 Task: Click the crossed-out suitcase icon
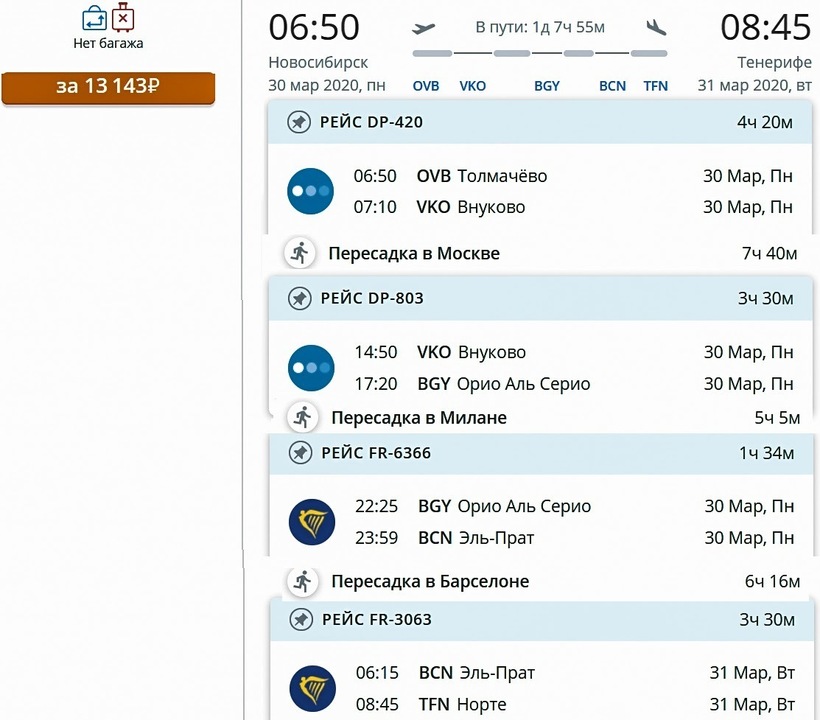123,18
